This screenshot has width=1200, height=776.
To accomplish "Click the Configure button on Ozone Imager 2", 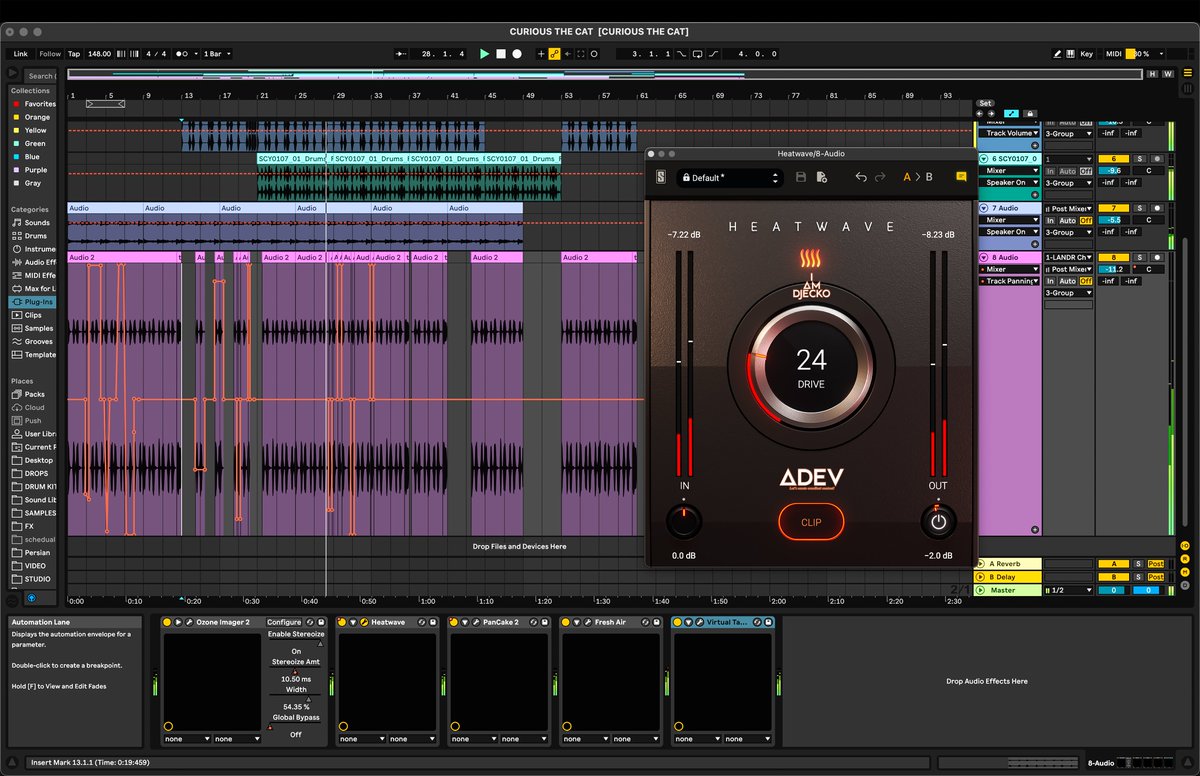I will 284,622.
